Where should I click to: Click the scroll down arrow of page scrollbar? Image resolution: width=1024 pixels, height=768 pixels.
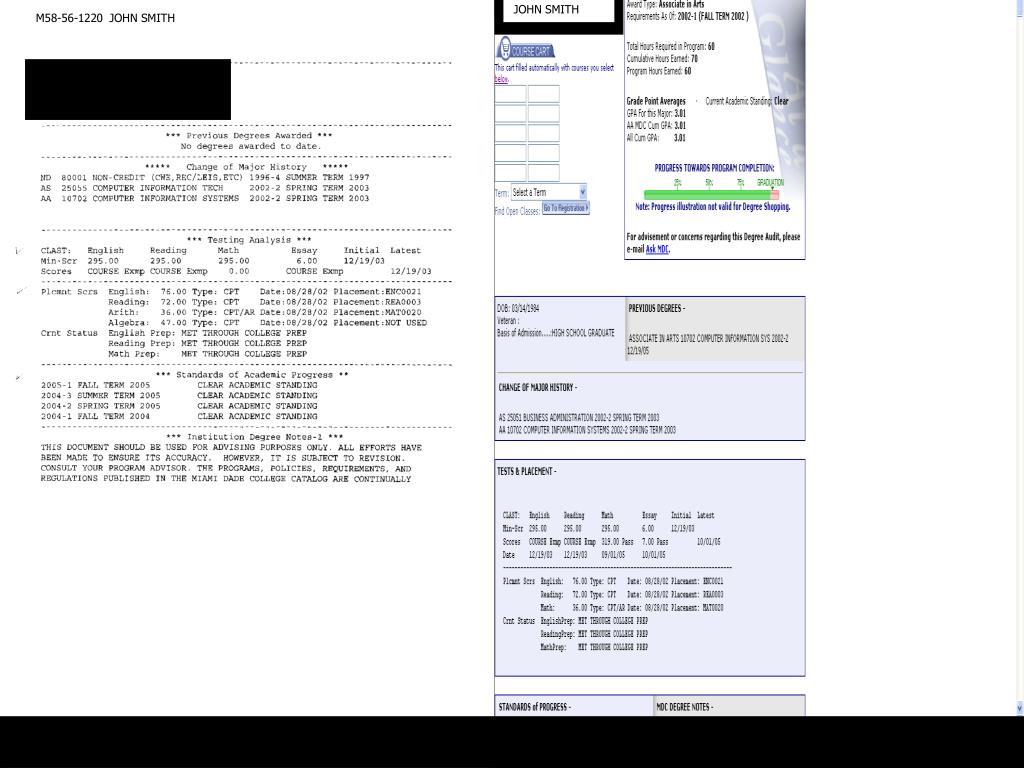click(x=1019, y=708)
